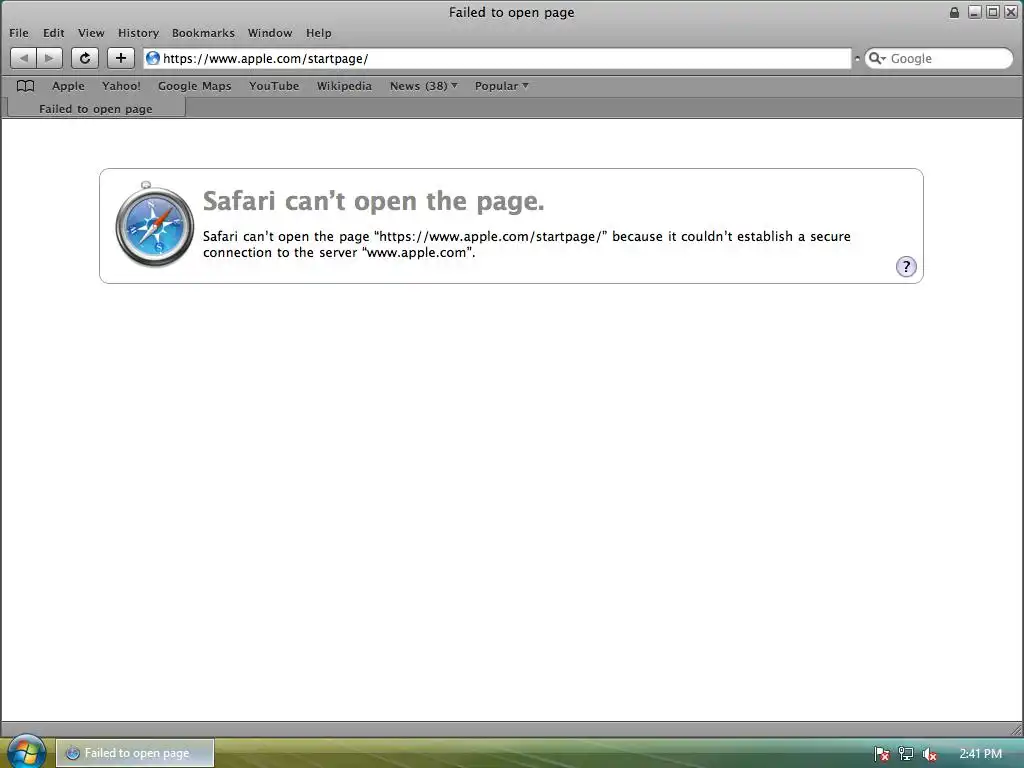Open the search magnifier dropdown
This screenshot has height=768, width=1024.
click(877, 58)
